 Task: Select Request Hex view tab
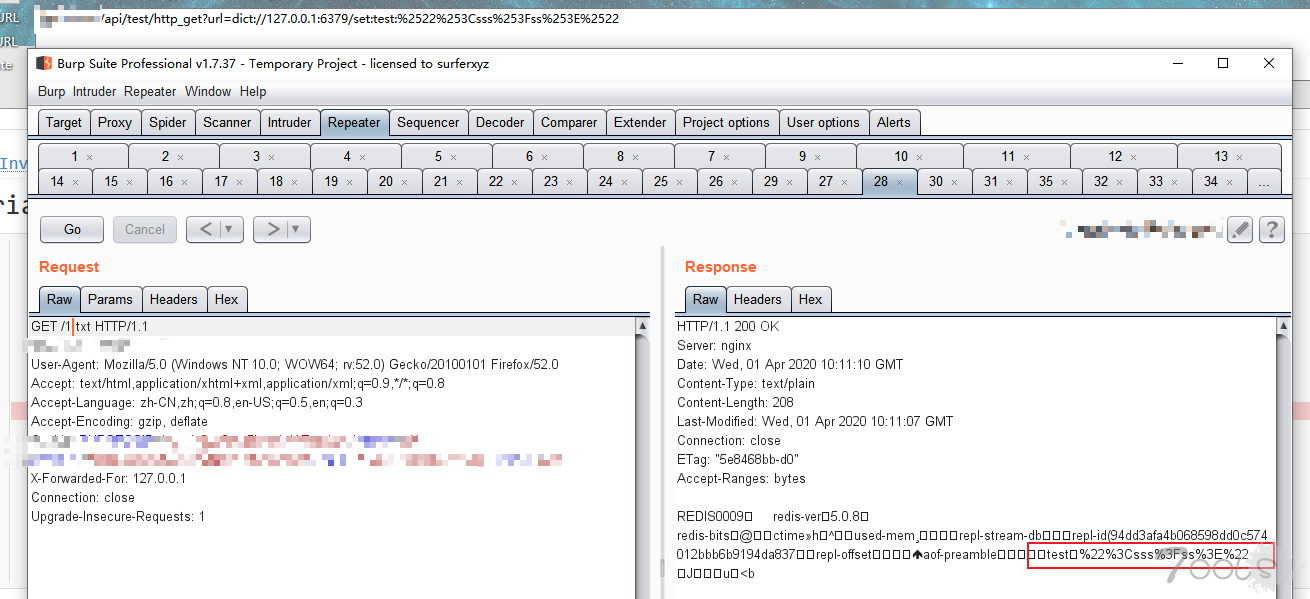[x=227, y=299]
